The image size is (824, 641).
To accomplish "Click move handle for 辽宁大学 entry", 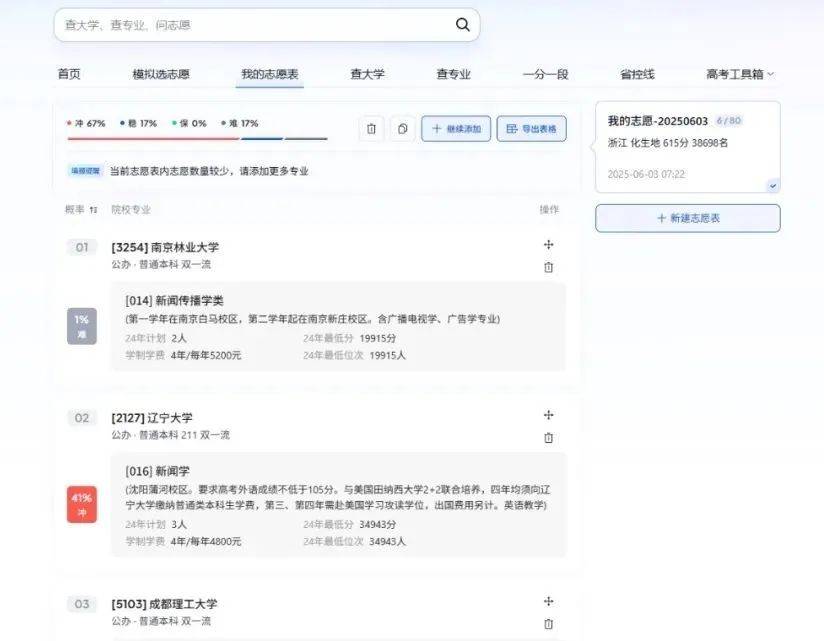I will (x=548, y=415).
